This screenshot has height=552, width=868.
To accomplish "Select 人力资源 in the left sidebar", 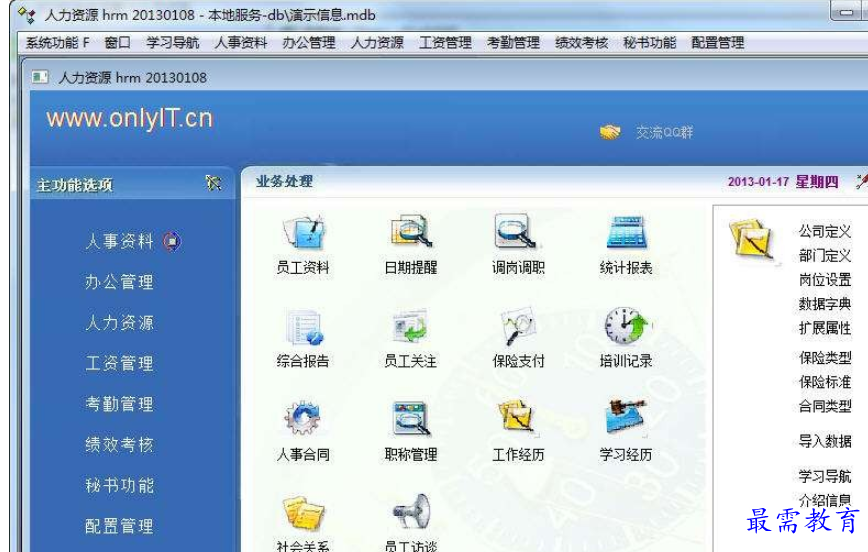I will pos(119,322).
